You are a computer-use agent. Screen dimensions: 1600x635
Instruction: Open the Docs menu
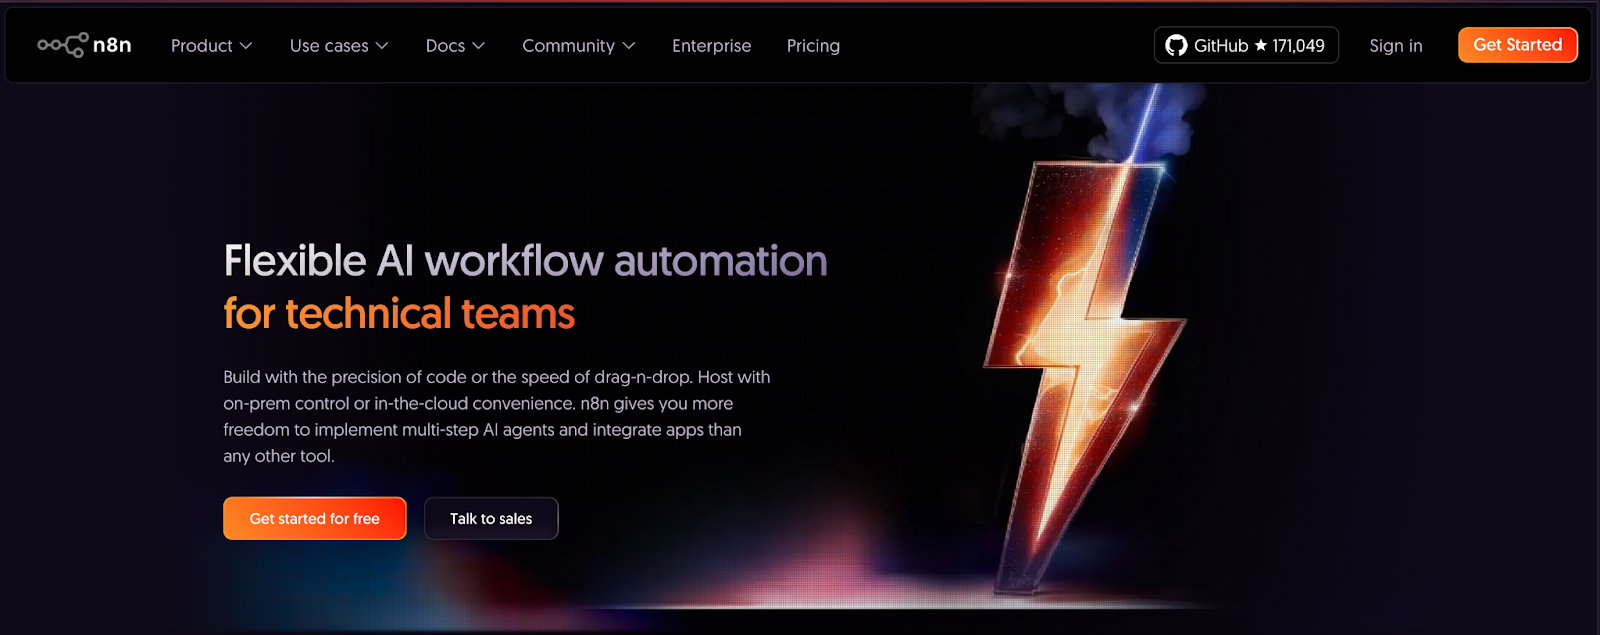(x=455, y=46)
